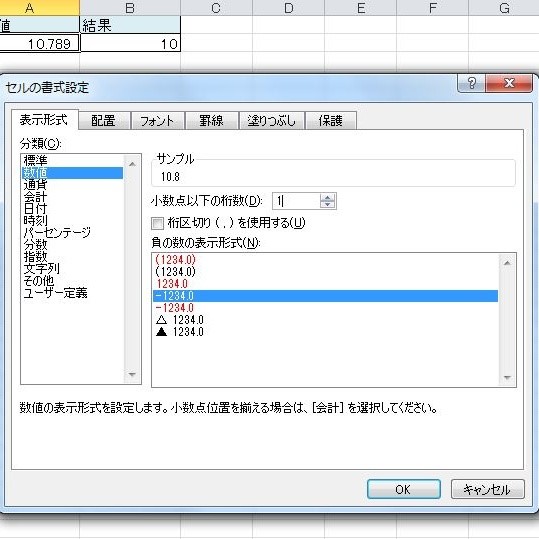539x539 pixels.
Task: Select black (1234.0) negative format
Action: coord(325,272)
